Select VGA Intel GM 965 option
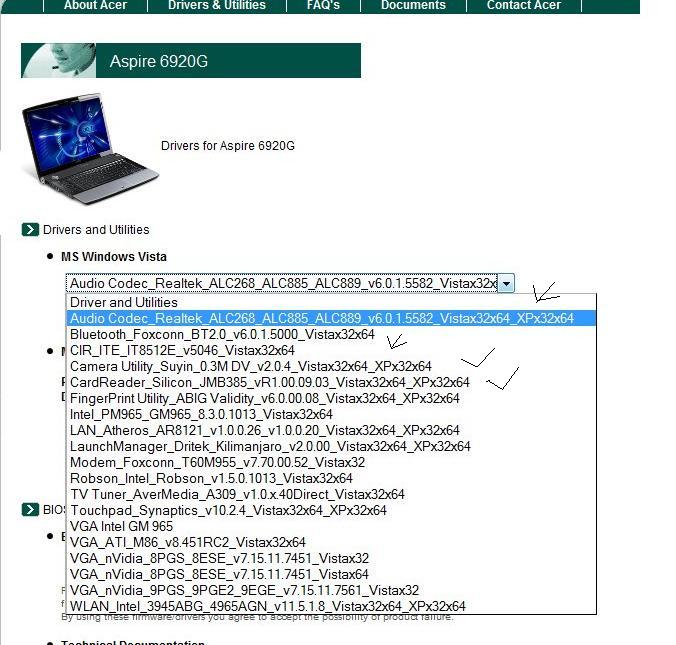Screen dimensions: 676x645 331,526
